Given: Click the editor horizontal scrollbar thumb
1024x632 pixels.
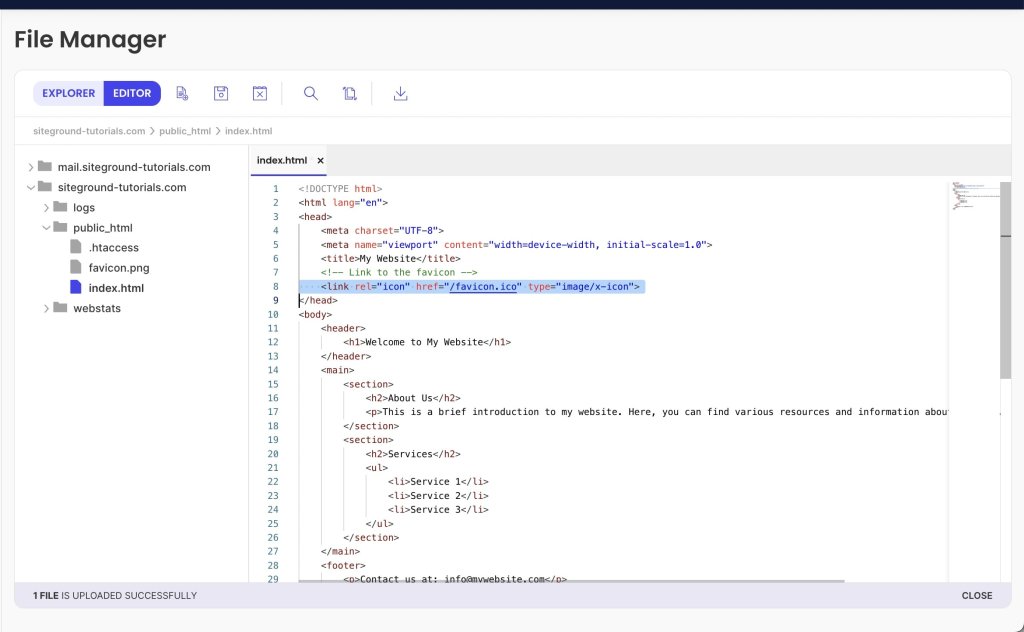Looking at the screenshot, I should [x=571, y=580].
